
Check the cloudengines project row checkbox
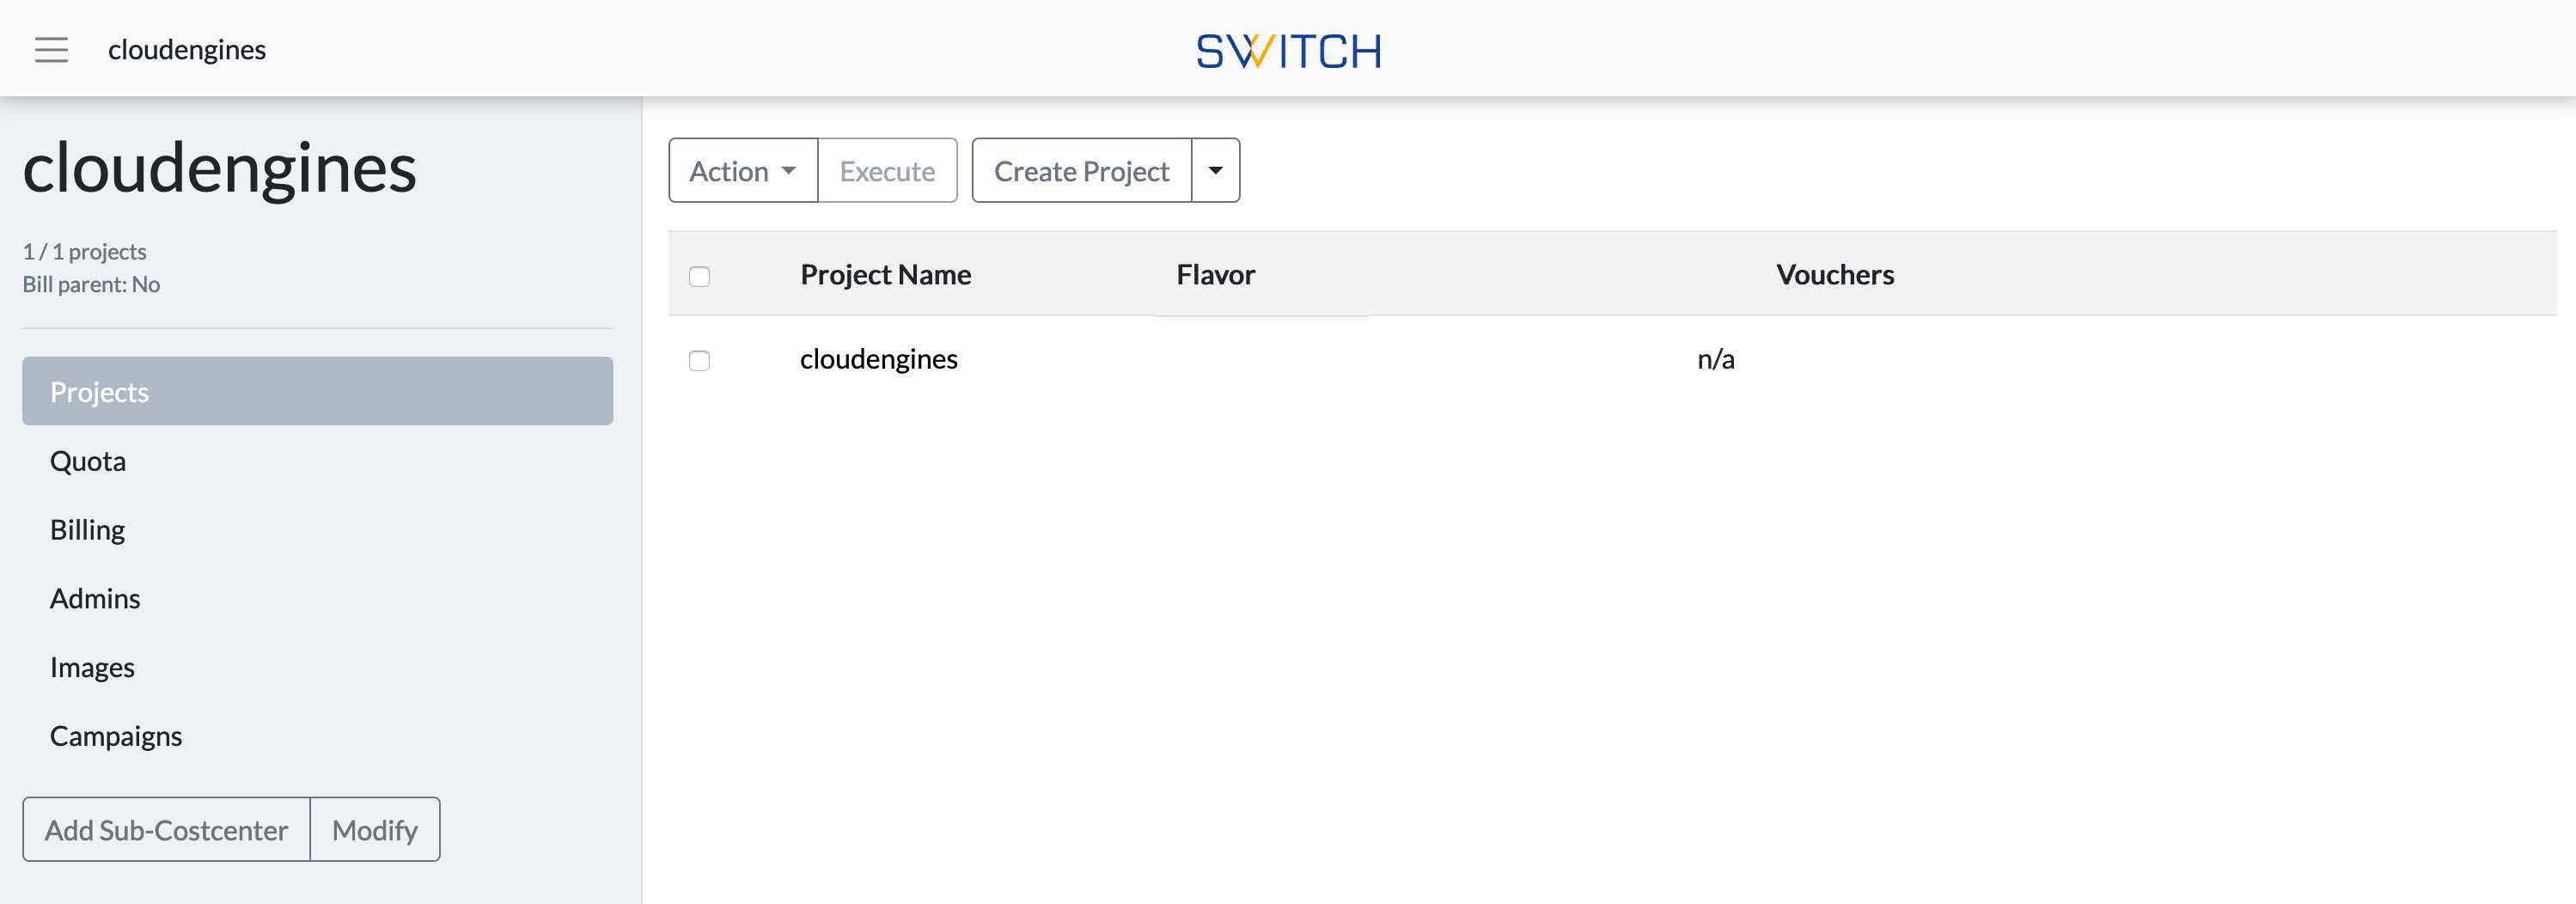tap(699, 360)
